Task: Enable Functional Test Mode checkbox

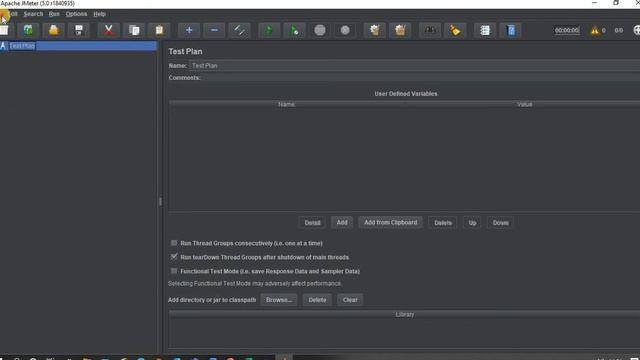Action: [x=174, y=271]
